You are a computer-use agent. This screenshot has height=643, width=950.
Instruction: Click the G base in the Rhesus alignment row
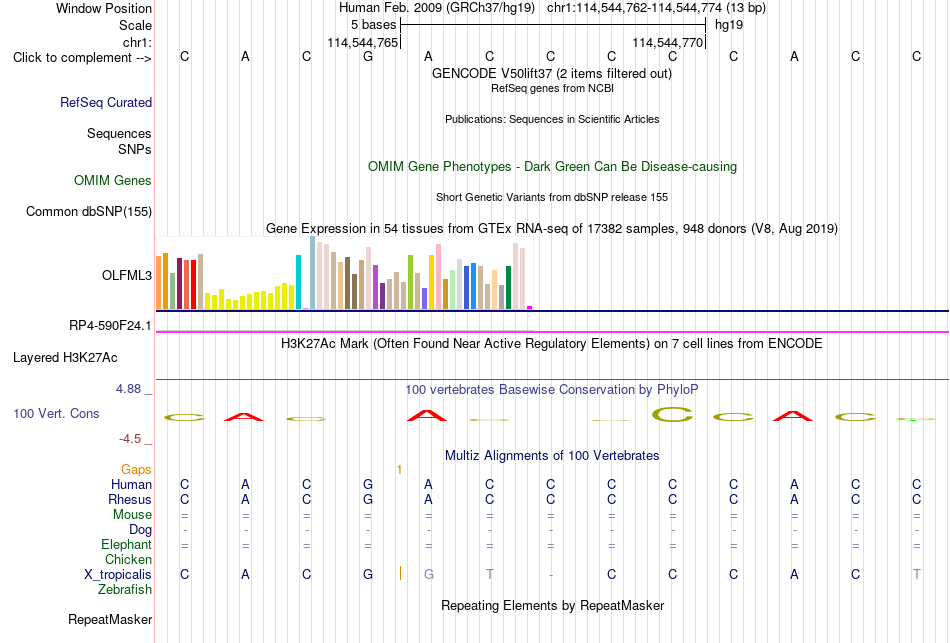tap(368, 499)
